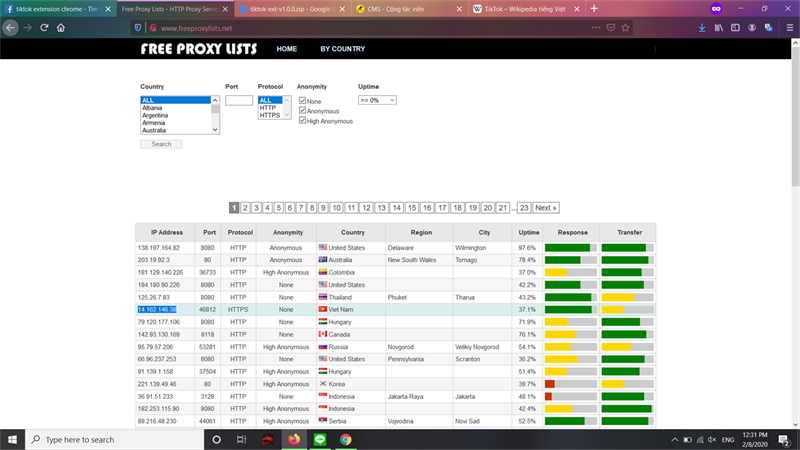Click the Port input field
800x450 pixels.
(x=239, y=101)
